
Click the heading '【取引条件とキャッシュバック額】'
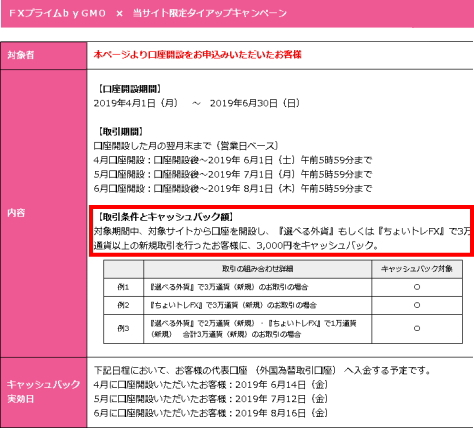click(165, 217)
